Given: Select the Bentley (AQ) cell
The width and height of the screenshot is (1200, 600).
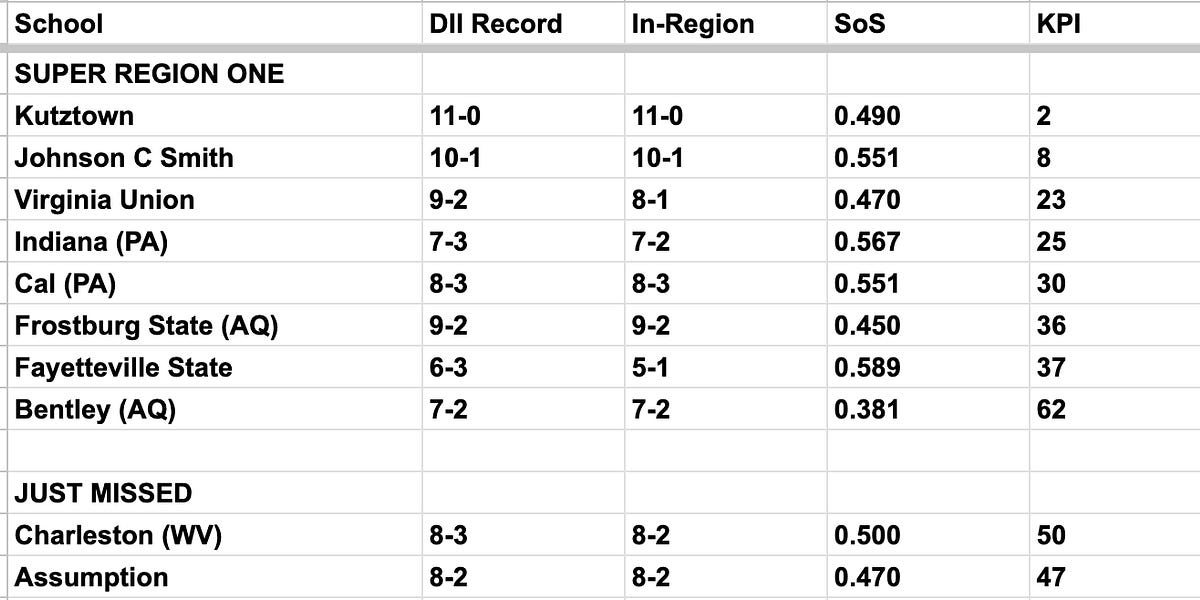Looking at the screenshot, I should point(95,410).
